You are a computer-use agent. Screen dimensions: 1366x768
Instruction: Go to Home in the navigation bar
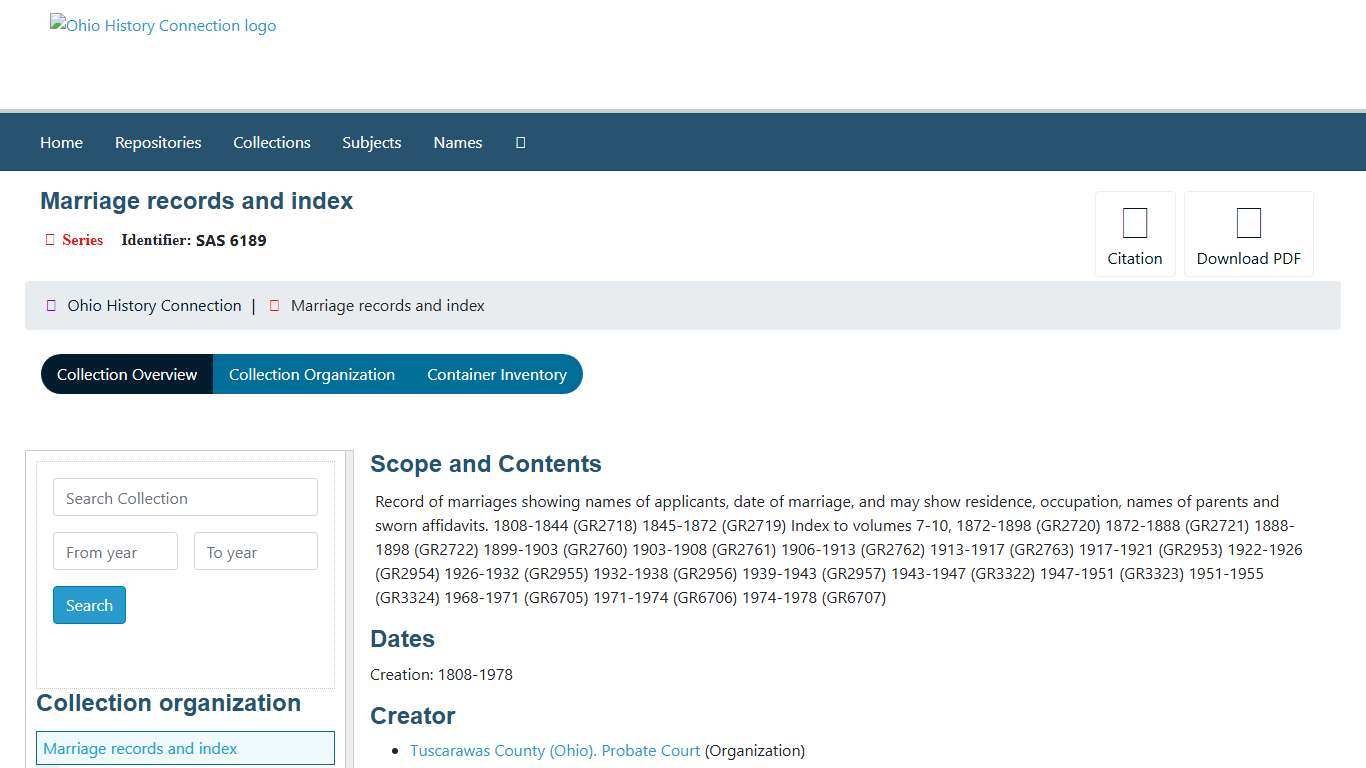61,142
